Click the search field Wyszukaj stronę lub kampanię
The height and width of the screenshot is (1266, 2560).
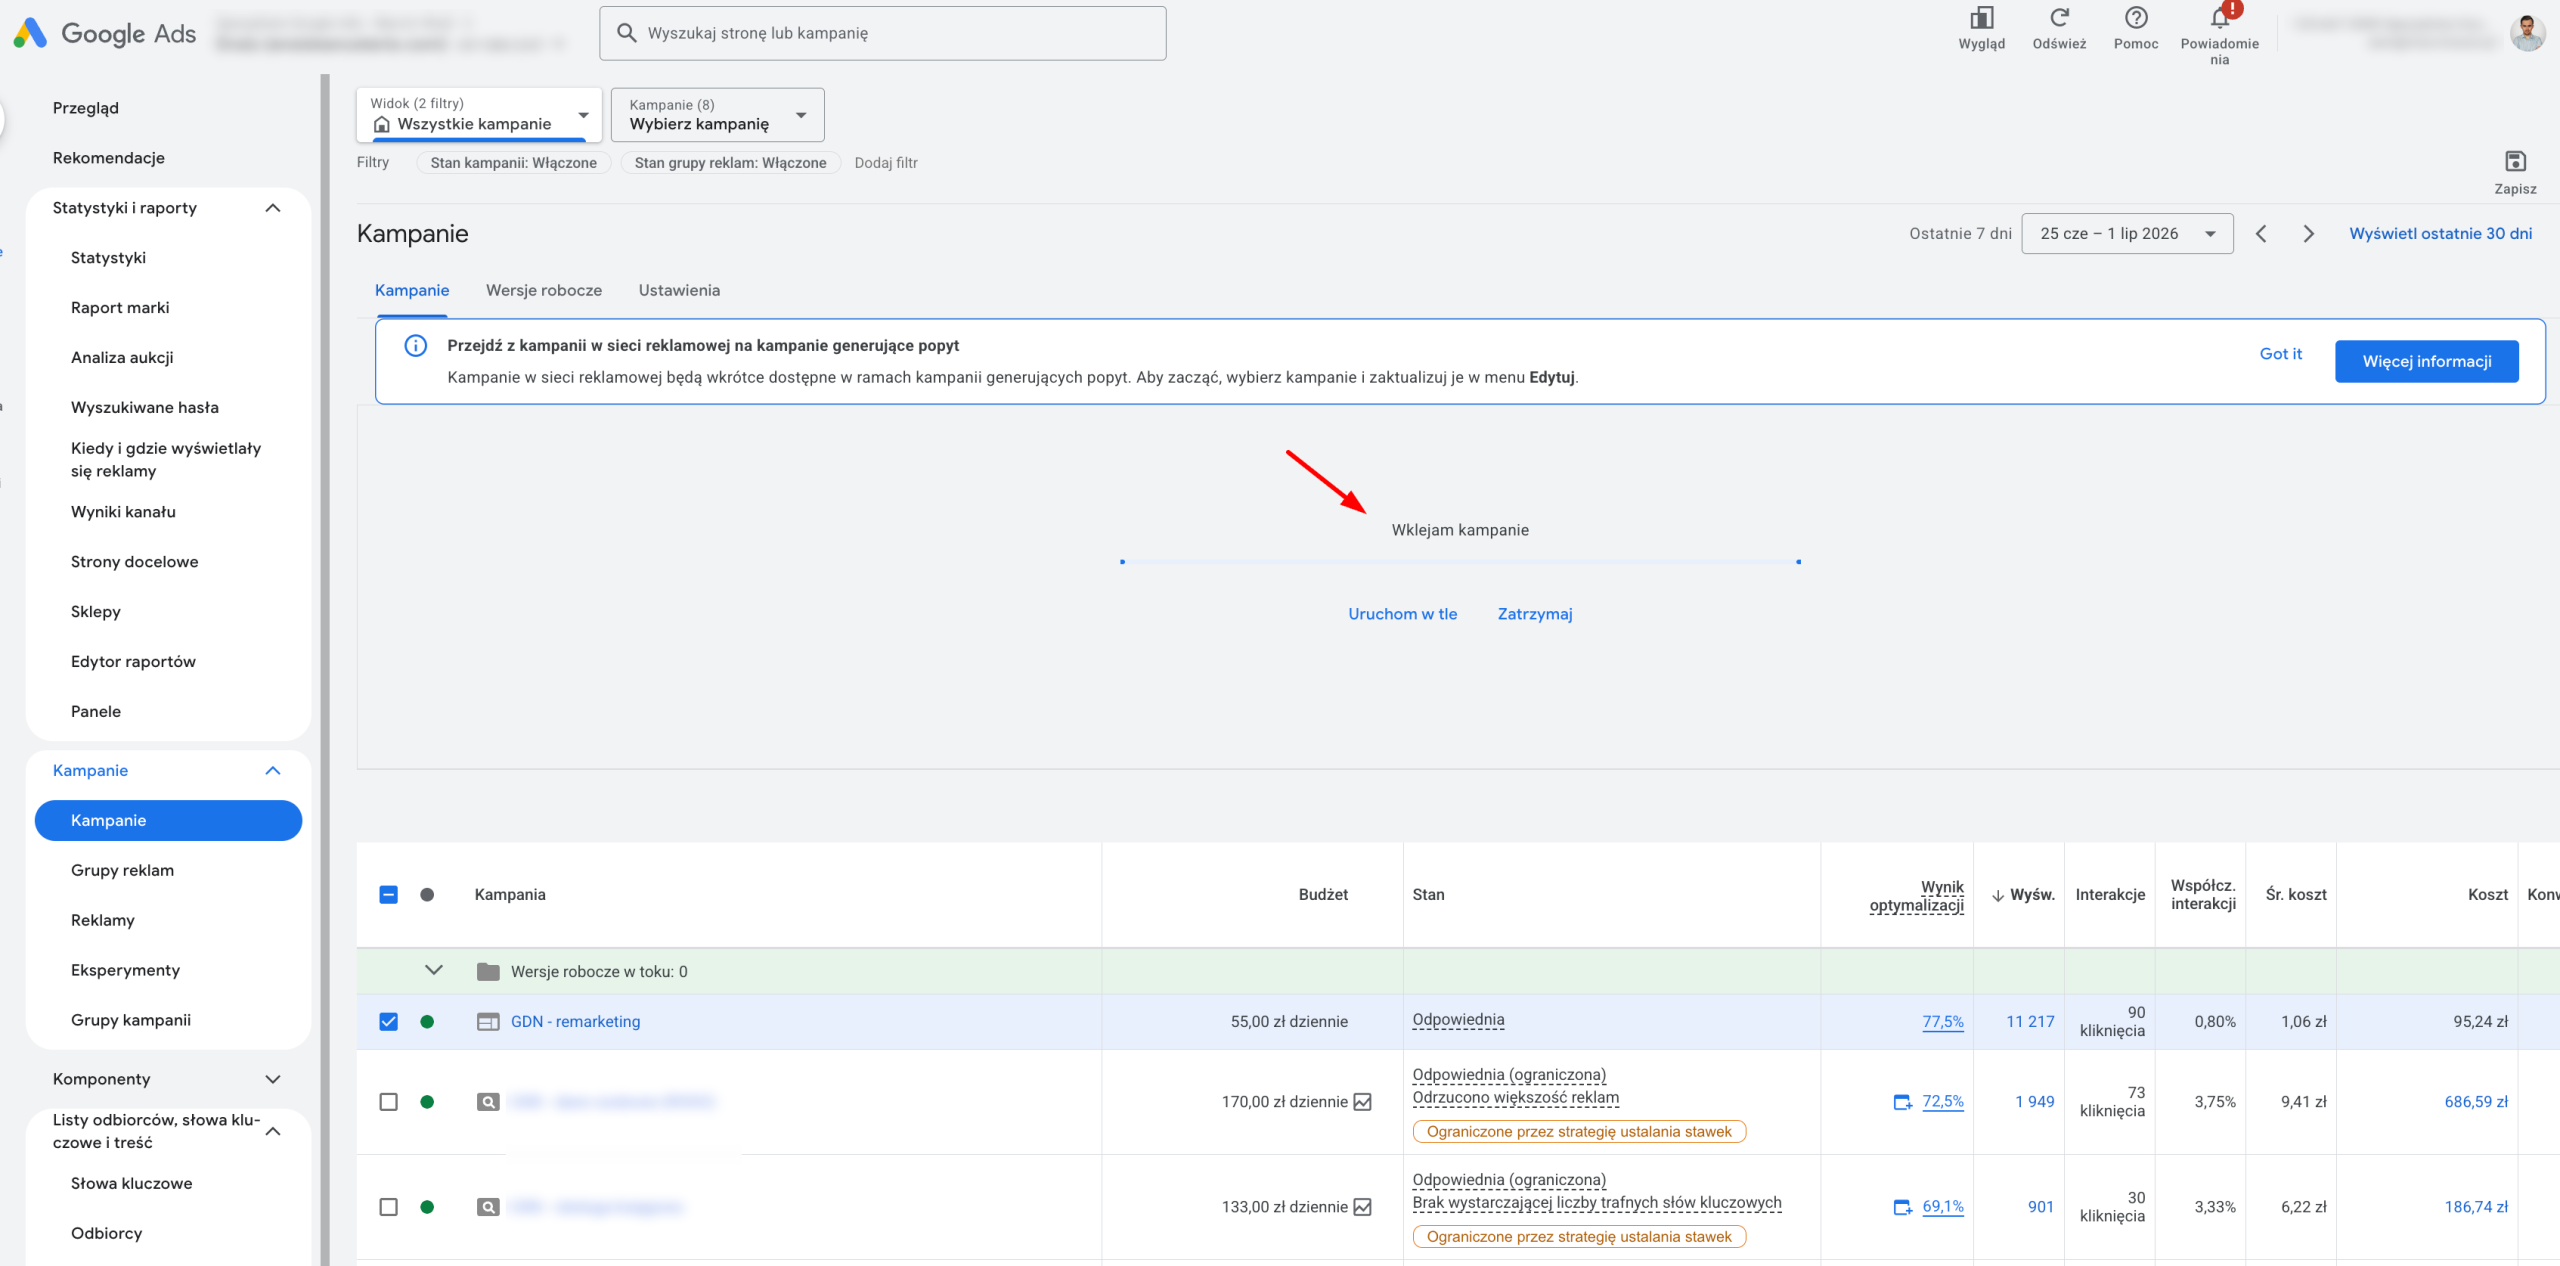(x=883, y=33)
